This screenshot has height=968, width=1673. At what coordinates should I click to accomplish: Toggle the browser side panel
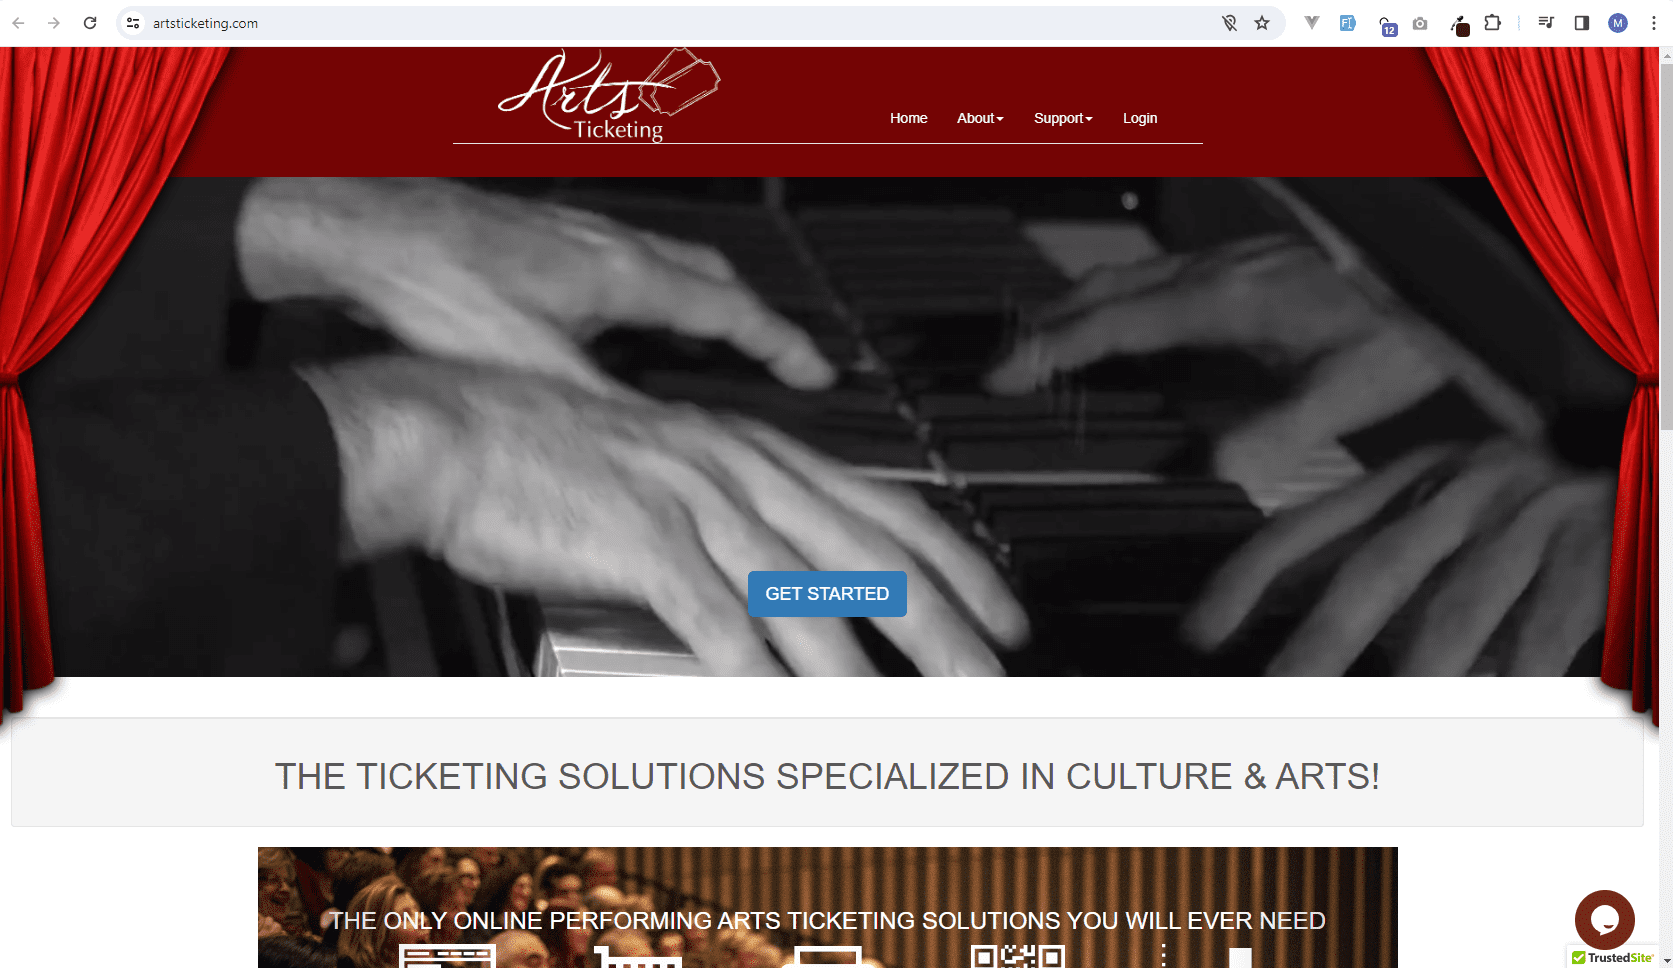[1582, 23]
